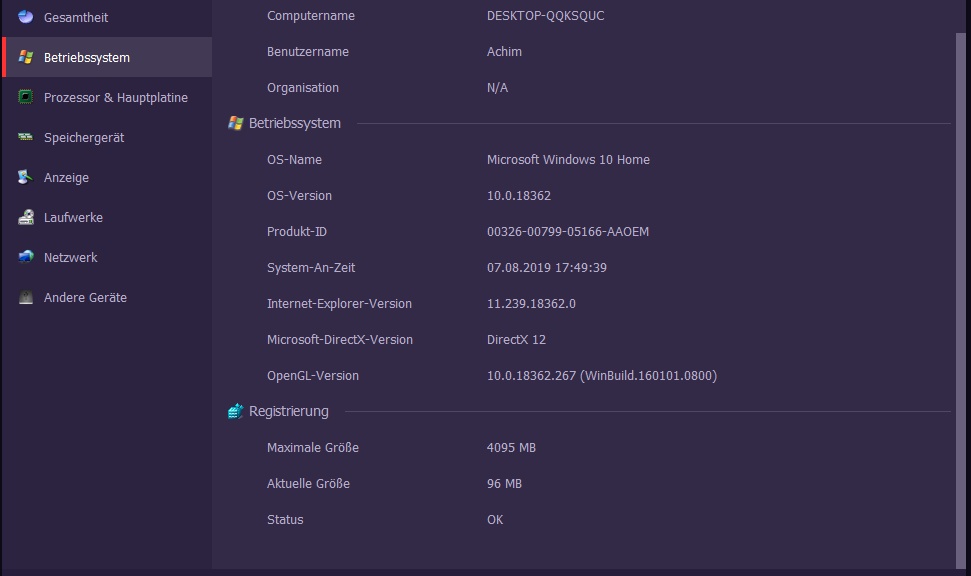This screenshot has height=576, width=971.
Task: Select the Anzeige sidebar label
Action: click(x=66, y=177)
